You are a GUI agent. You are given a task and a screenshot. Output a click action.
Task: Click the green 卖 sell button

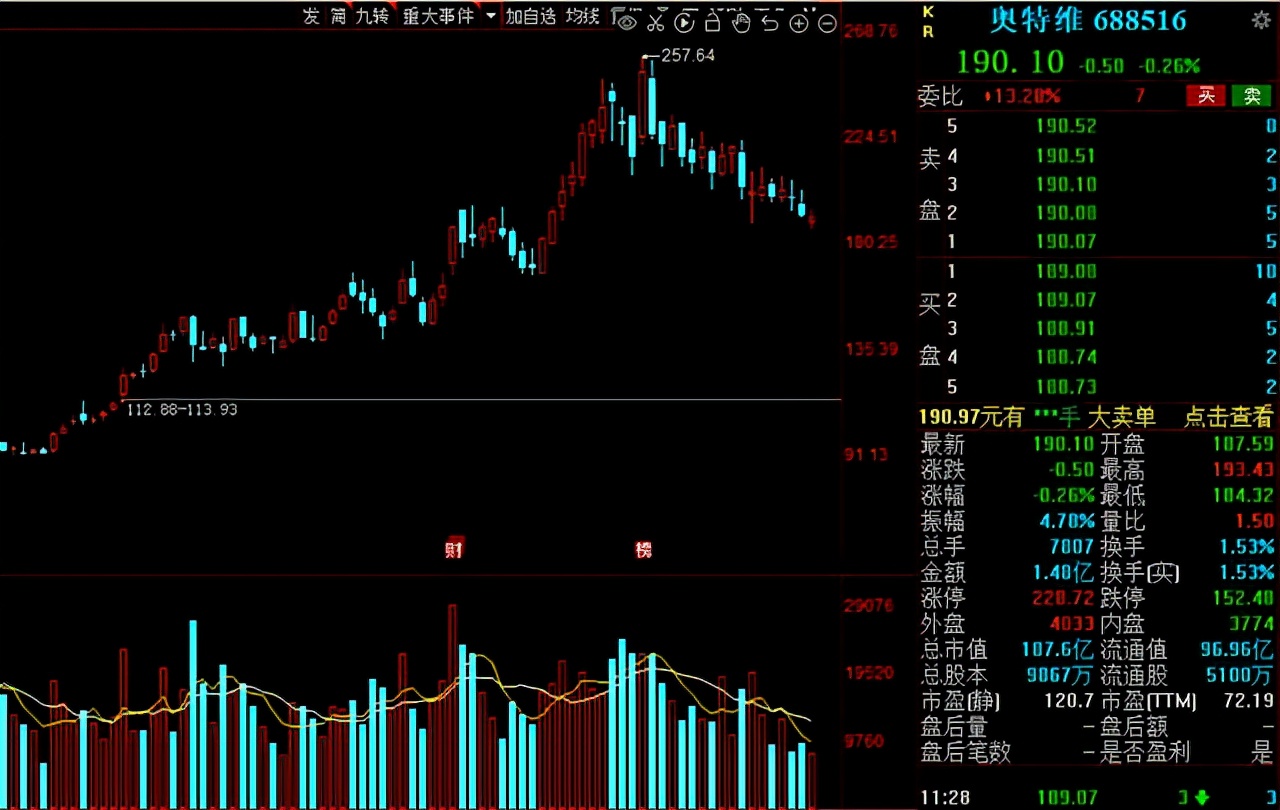(x=1251, y=96)
